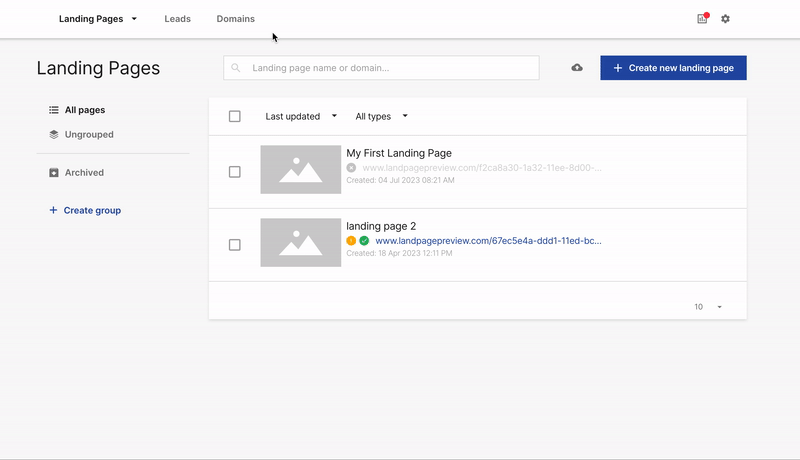Click the search magnifier icon
800x460 pixels.
237,68
